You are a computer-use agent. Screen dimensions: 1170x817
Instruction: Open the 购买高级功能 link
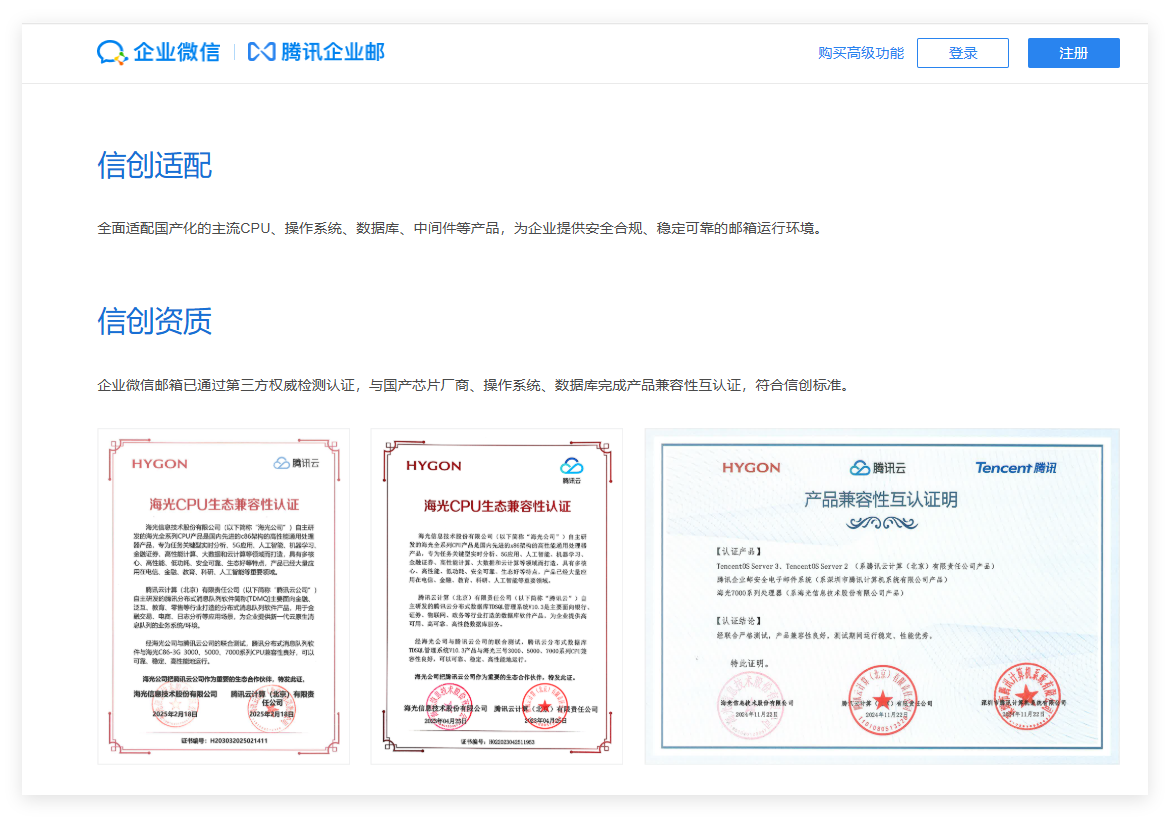tap(860, 53)
